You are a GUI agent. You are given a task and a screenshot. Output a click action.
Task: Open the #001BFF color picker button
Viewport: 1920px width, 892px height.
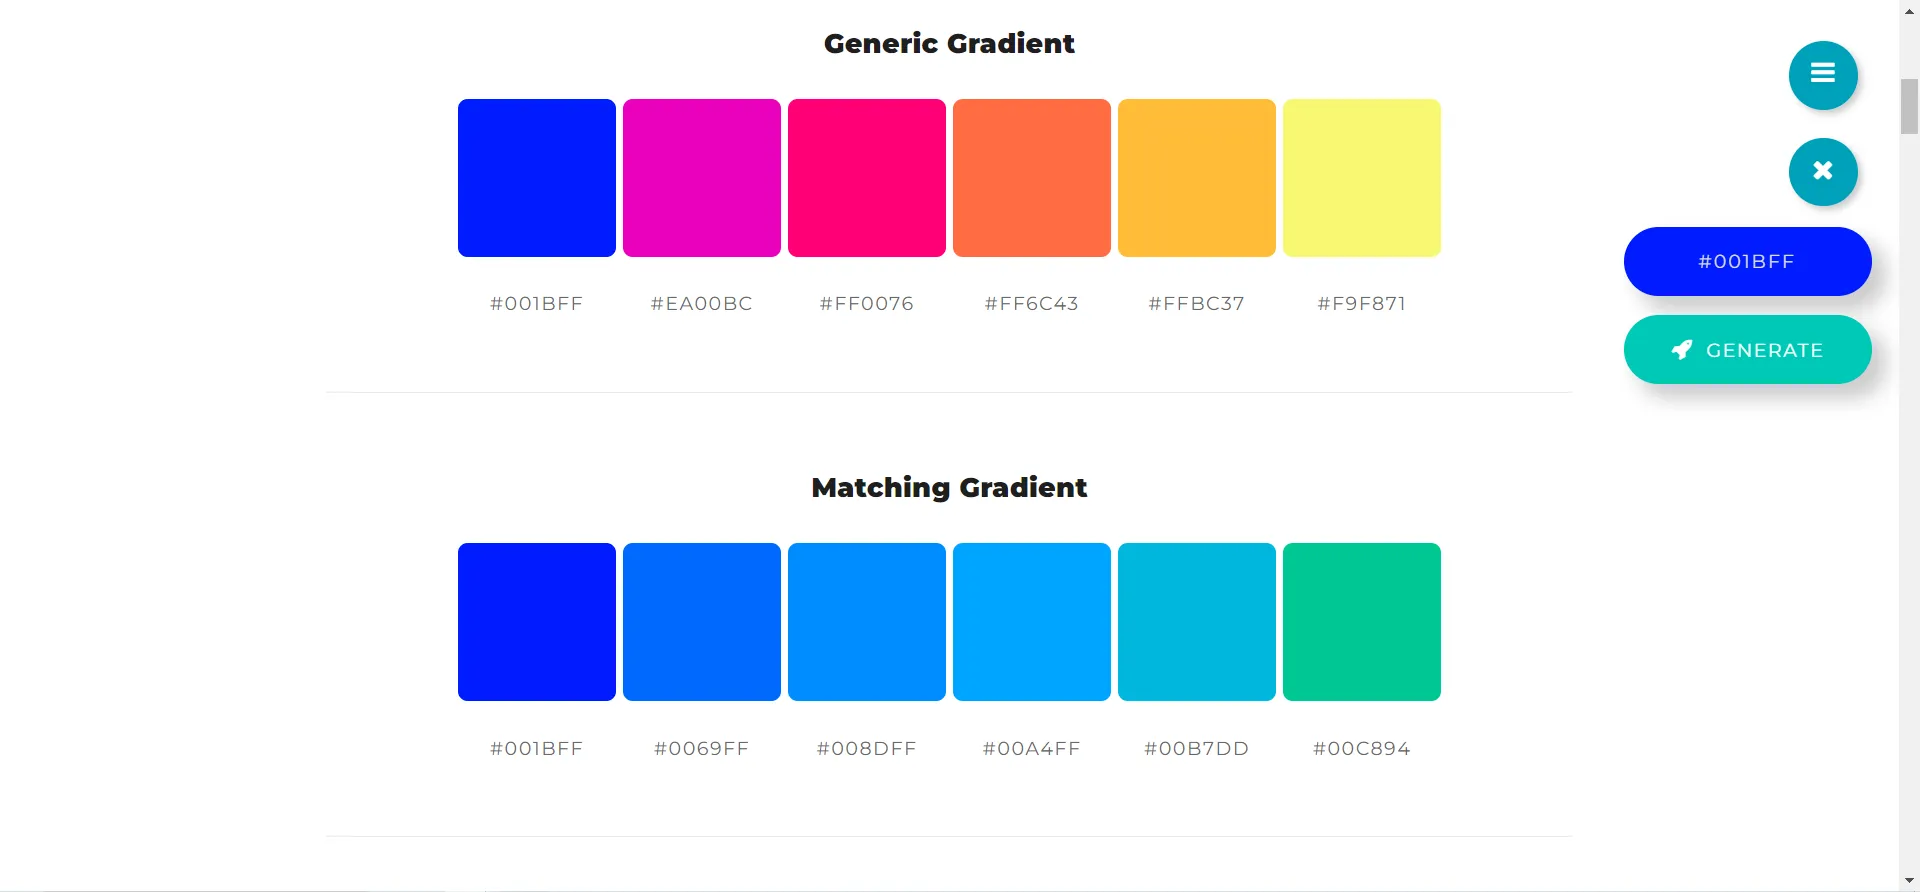click(x=1747, y=262)
